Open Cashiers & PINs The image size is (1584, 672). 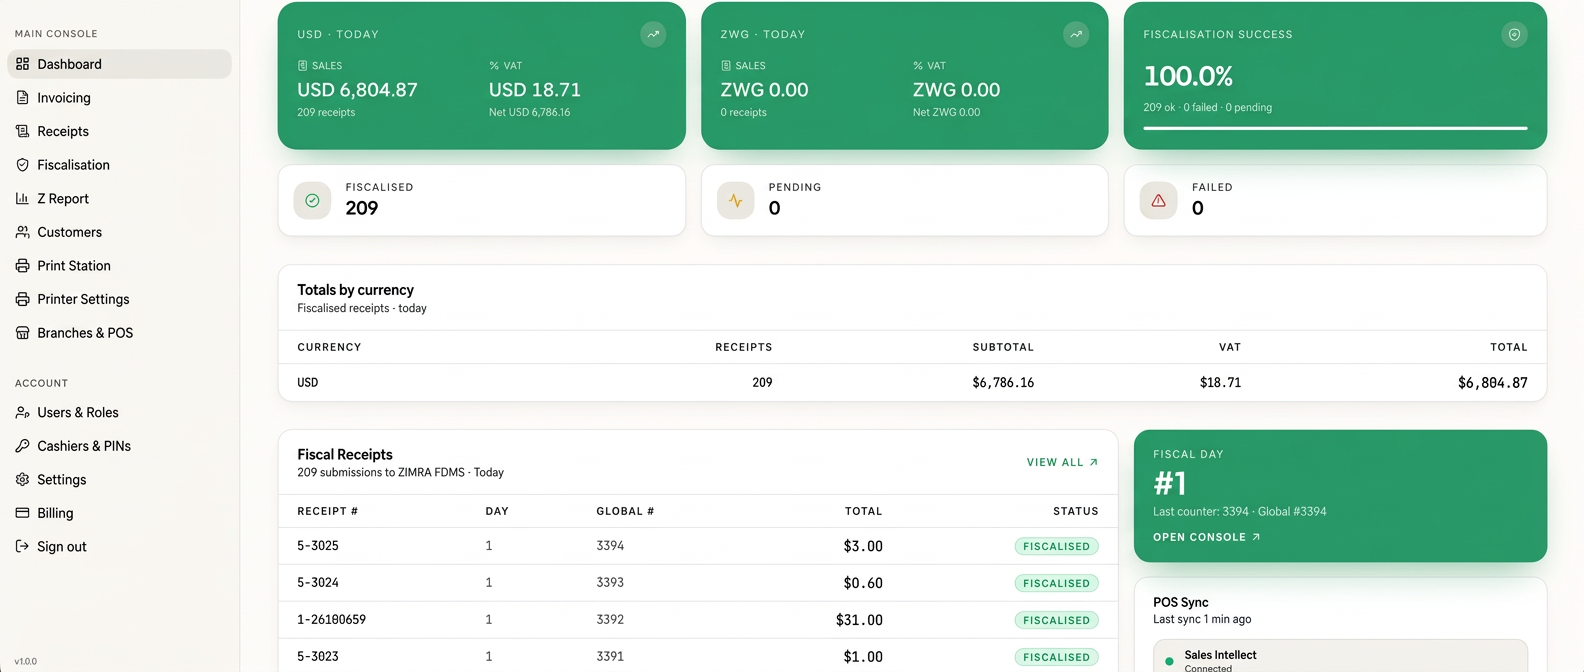tap(119, 446)
